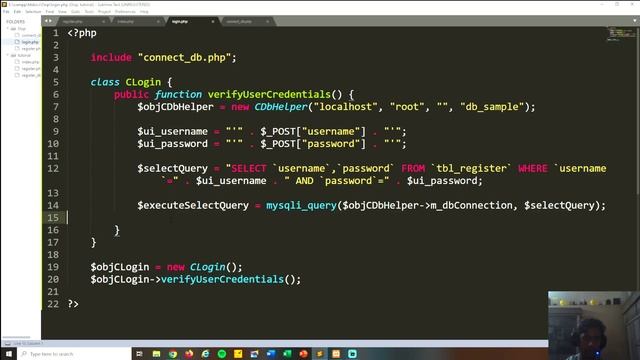Open Sublime Text taskbar icon

tap(320, 353)
